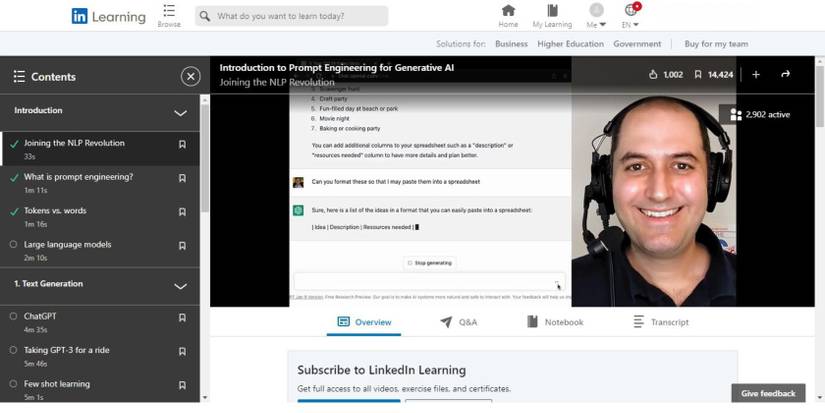Open My Learning book icon
The width and height of the screenshot is (825, 413).
(x=552, y=11)
